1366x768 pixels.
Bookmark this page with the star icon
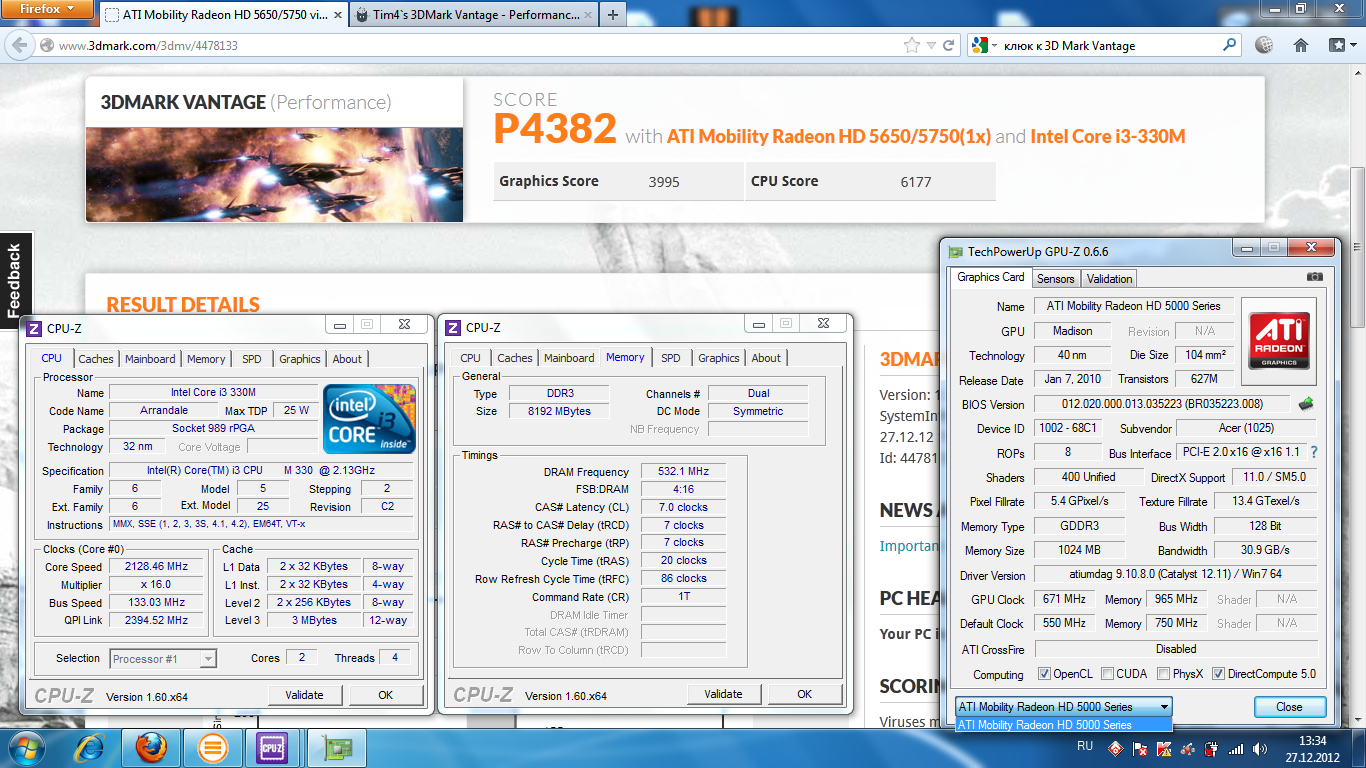(911, 45)
